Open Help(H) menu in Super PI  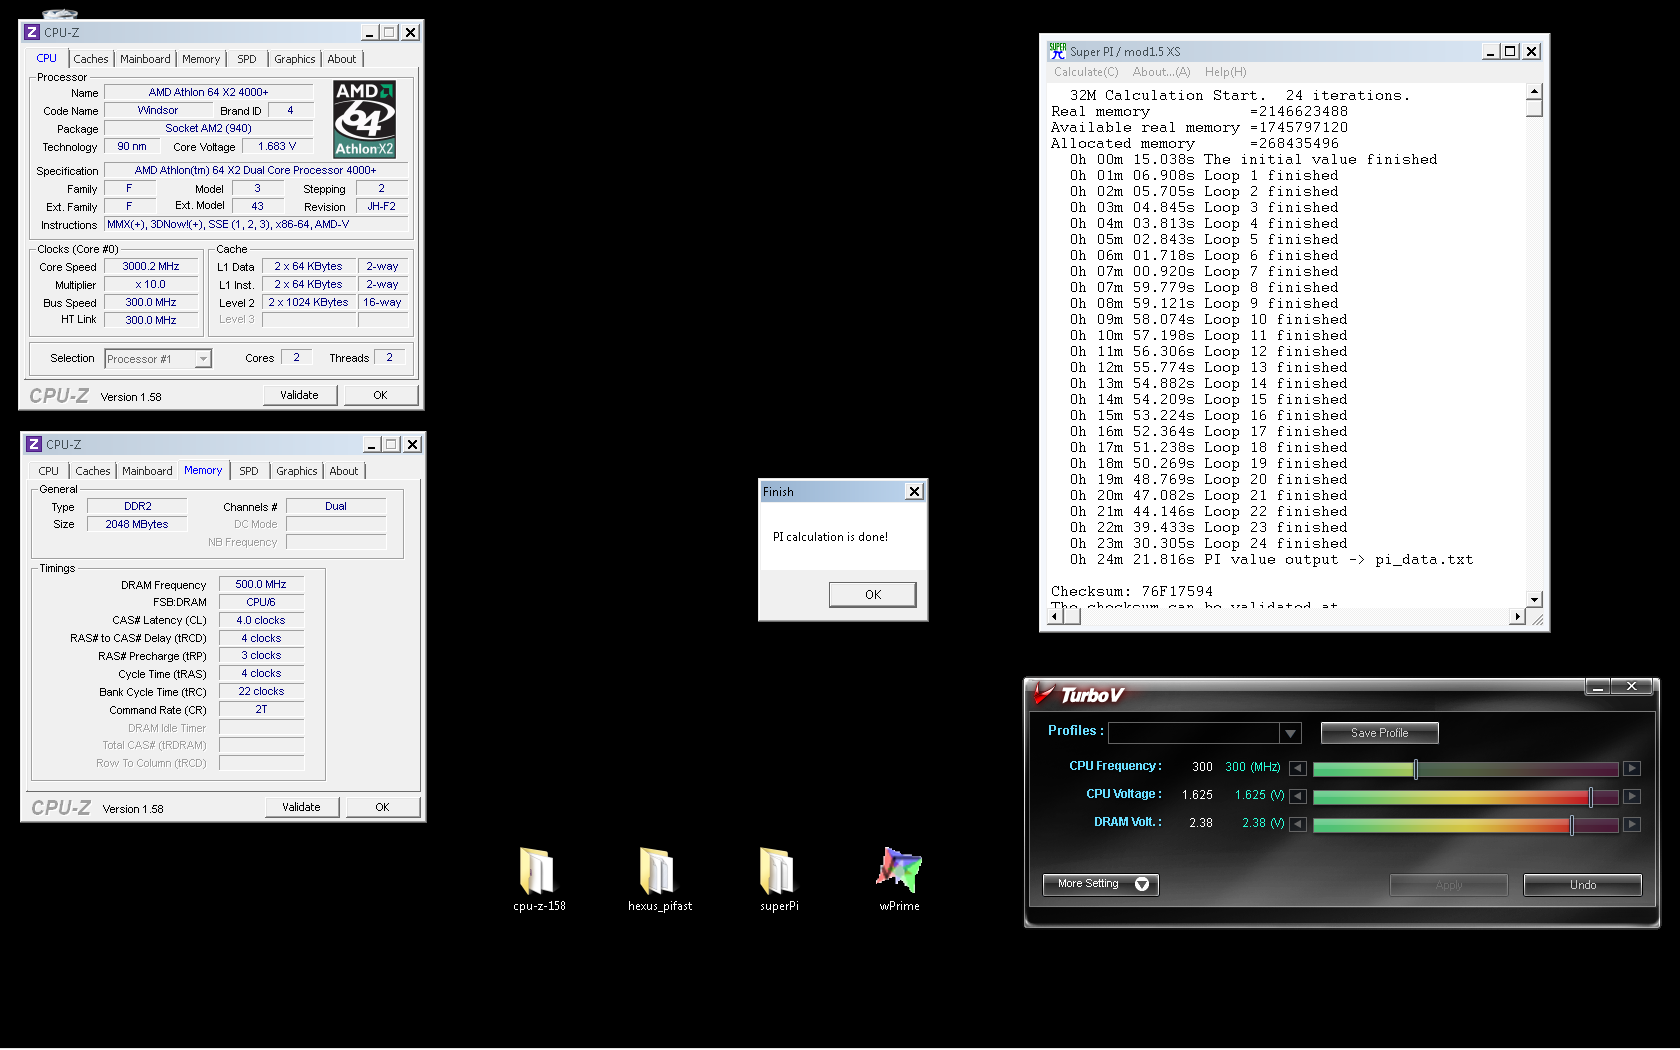pos(1225,72)
